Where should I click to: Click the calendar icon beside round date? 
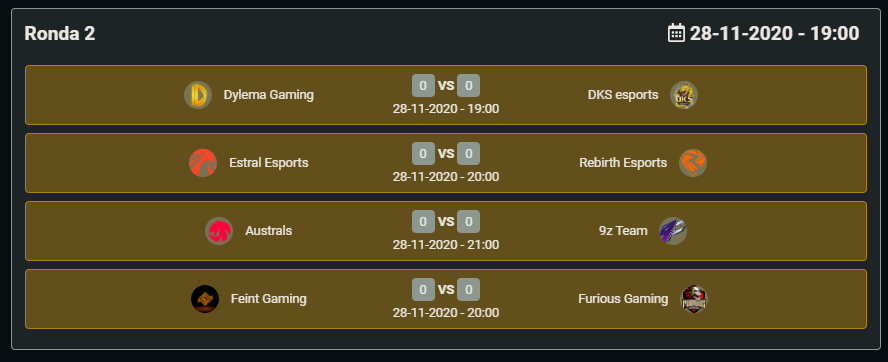point(676,33)
